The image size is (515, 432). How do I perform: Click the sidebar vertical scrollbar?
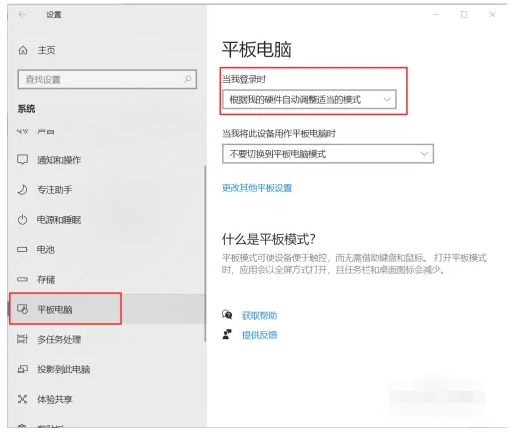[x=205, y=253]
